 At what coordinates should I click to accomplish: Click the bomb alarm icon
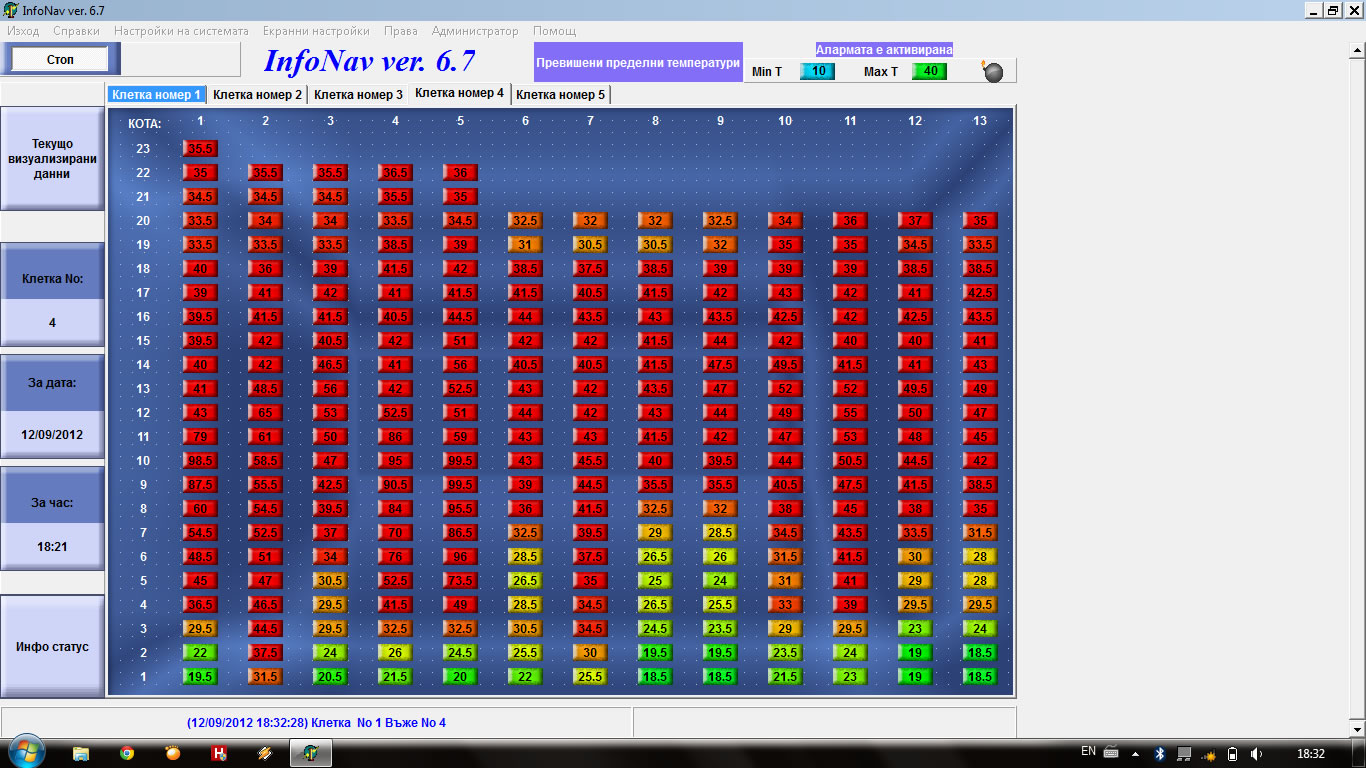(x=993, y=71)
